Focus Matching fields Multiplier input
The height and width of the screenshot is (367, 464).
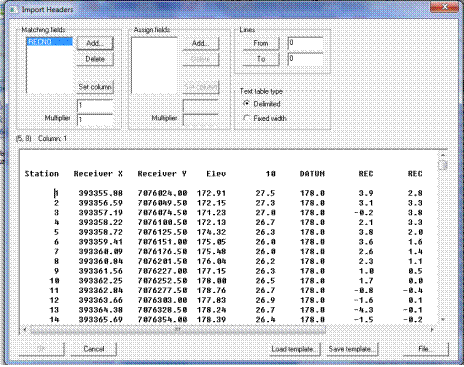95,120
